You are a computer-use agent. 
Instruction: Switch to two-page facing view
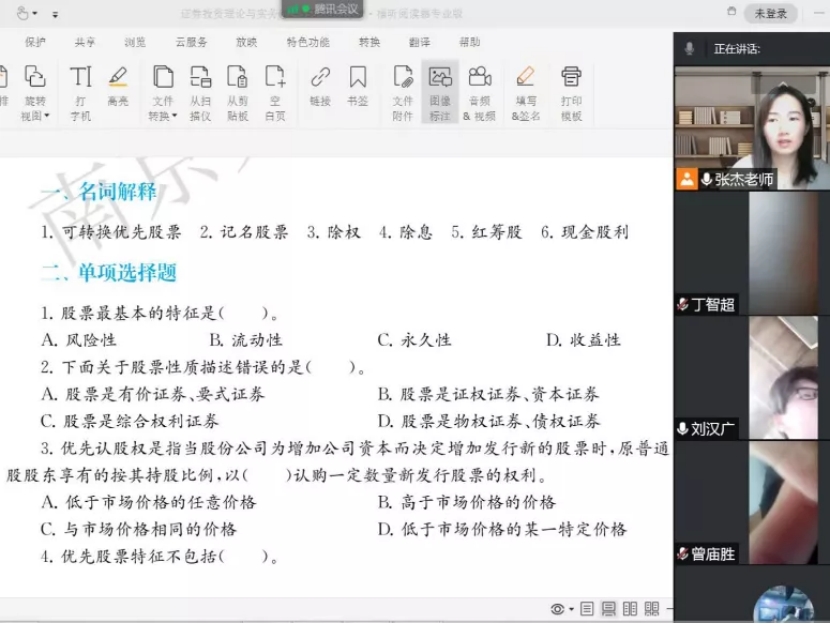630,609
